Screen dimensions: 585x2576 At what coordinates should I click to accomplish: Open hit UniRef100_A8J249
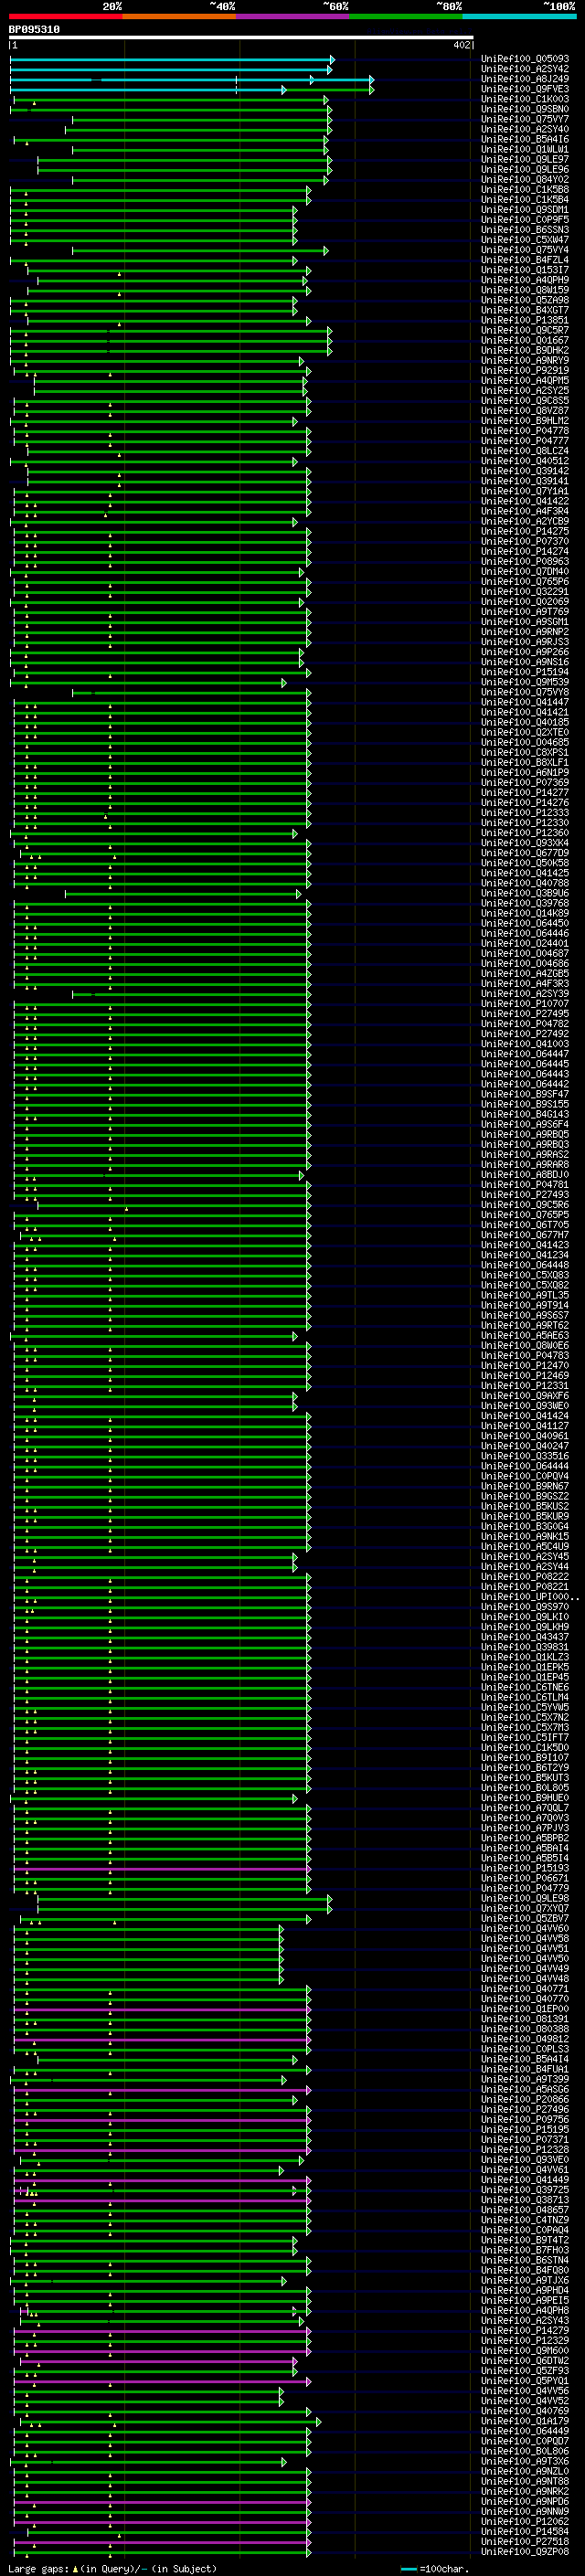[525, 79]
